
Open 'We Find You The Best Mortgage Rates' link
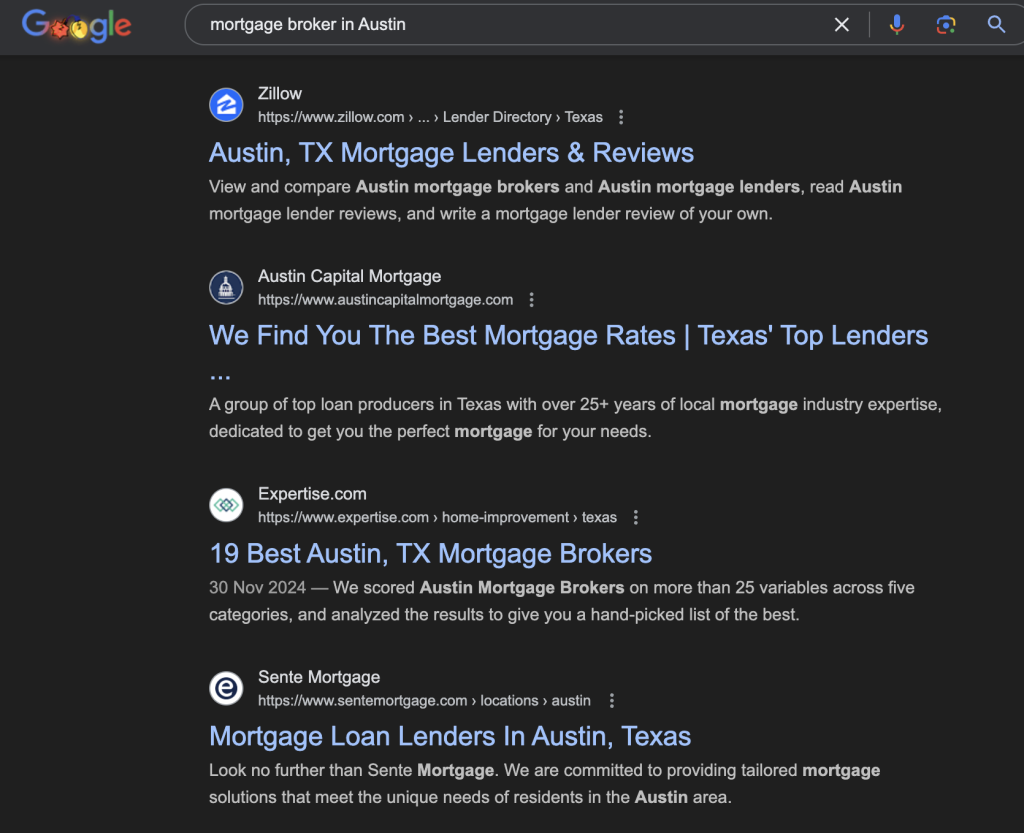click(568, 336)
